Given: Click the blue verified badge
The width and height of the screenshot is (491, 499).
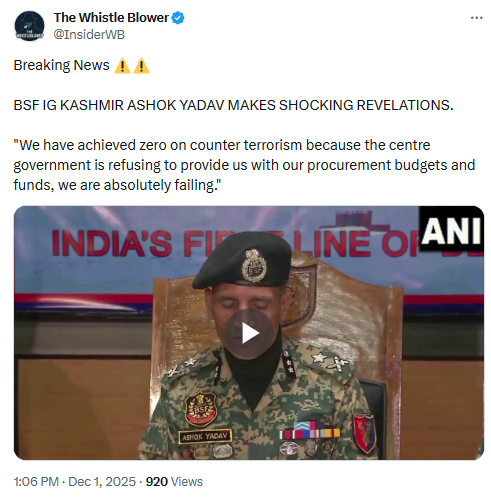Looking at the screenshot, I should (x=178, y=18).
